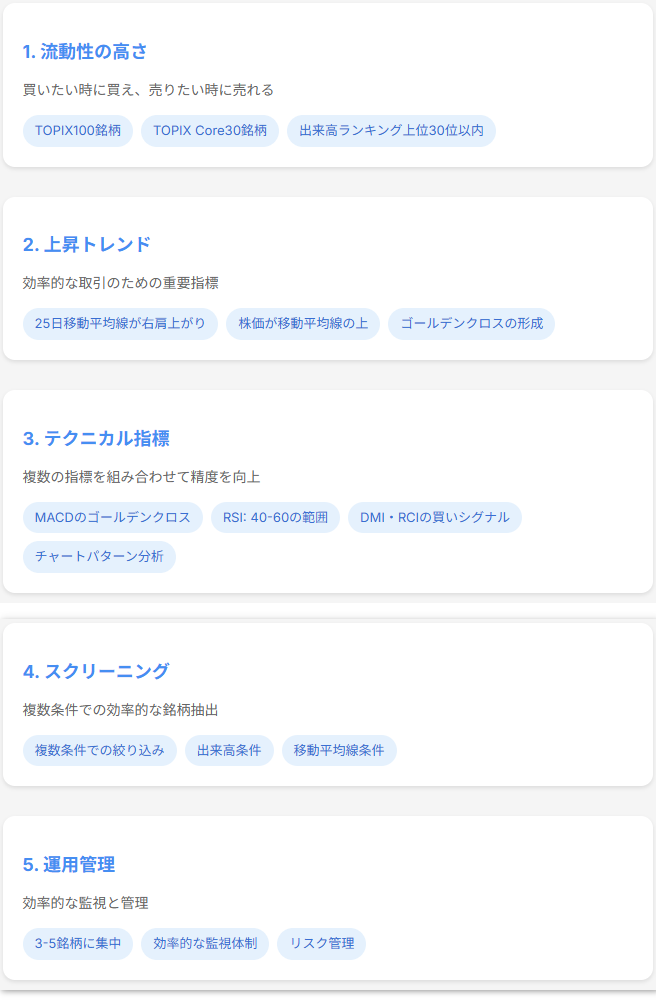Choose the リスク管理 tag

tap(321, 944)
